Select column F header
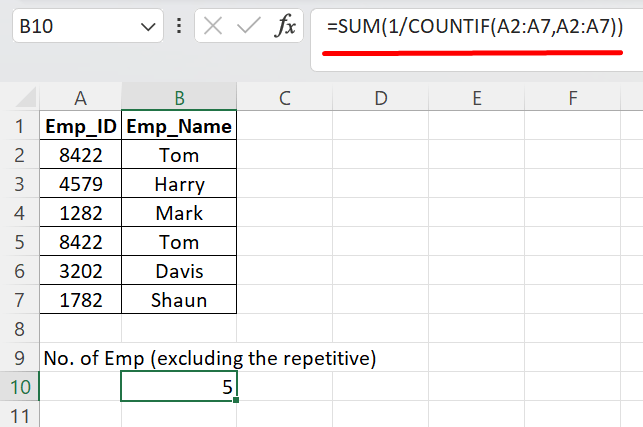The image size is (643, 427). 572,98
